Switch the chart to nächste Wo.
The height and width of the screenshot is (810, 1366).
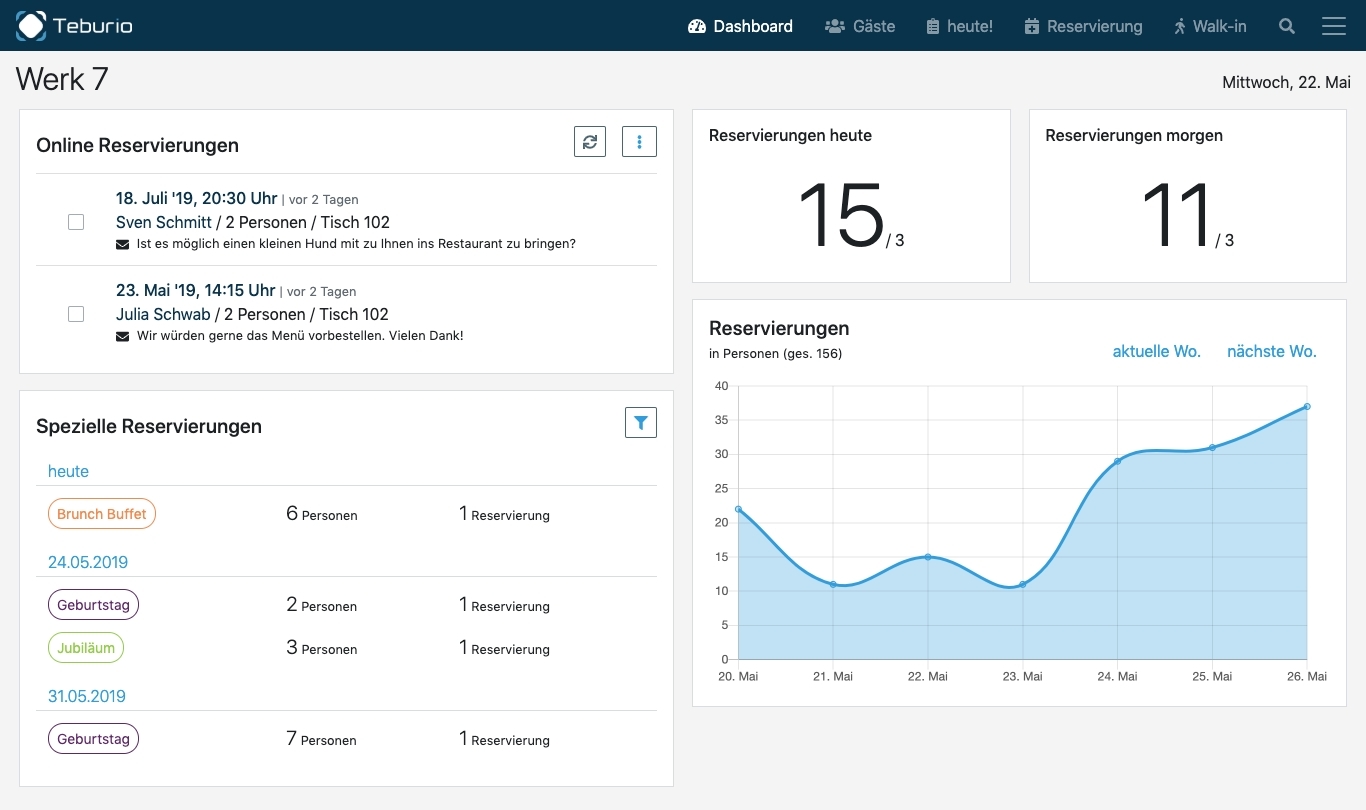click(x=1271, y=352)
